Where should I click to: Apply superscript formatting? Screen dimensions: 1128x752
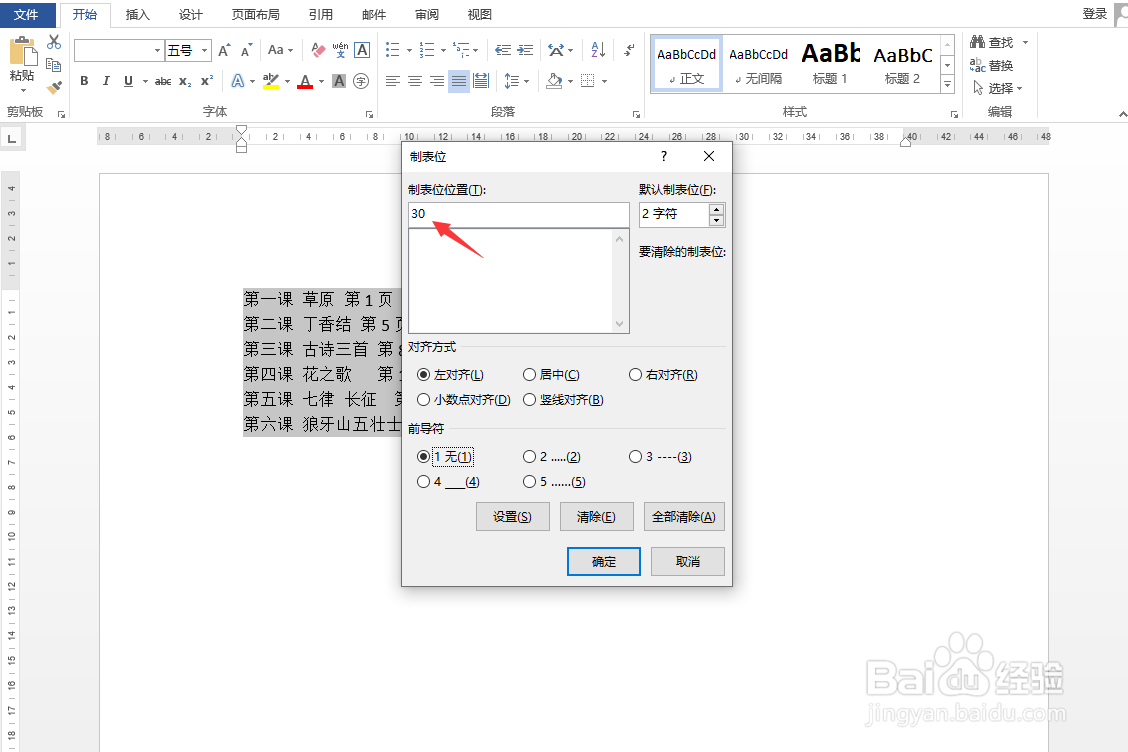click(x=207, y=81)
